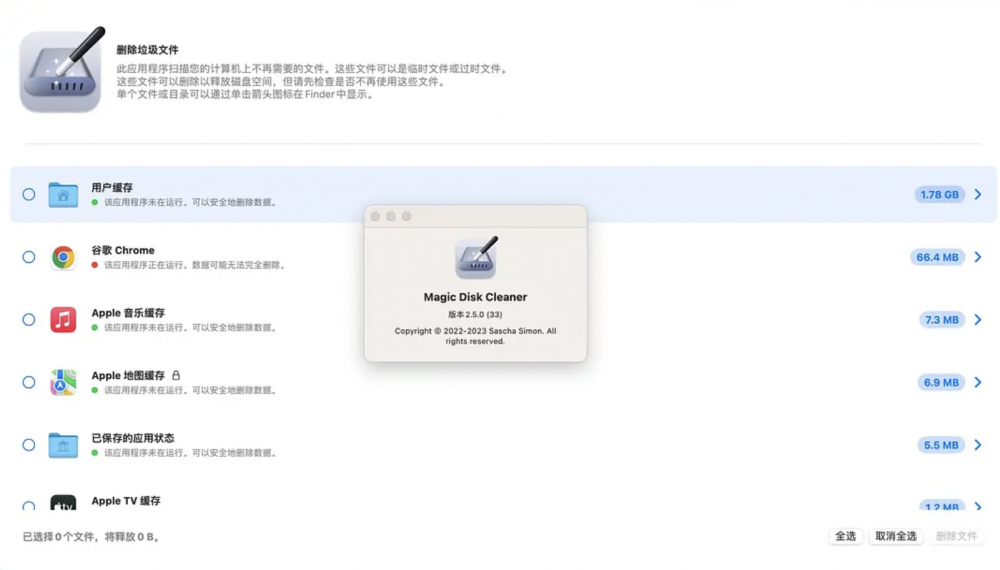The height and width of the screenshot is (570, 1000).
Task: Click the 7.3 MB size badge
Action: pyautogui.click(x=941, y=319)
